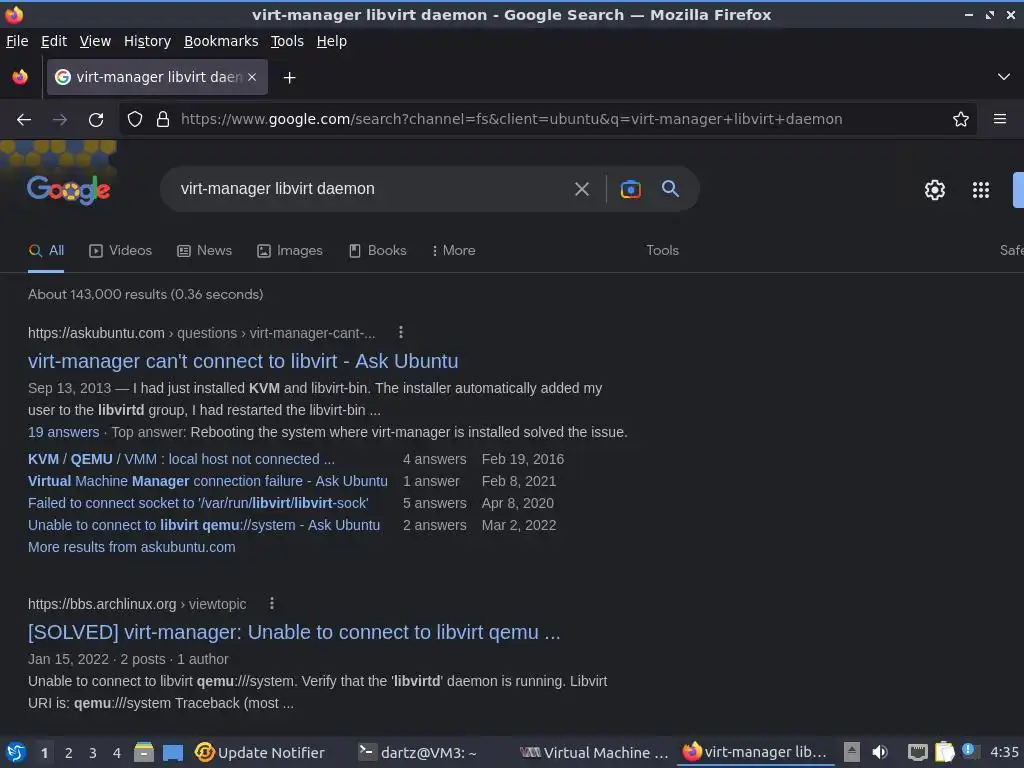This screenshot has width=1024, height=768.
Task: Expand the list all tabs chevron
Action: (1004, 77)
